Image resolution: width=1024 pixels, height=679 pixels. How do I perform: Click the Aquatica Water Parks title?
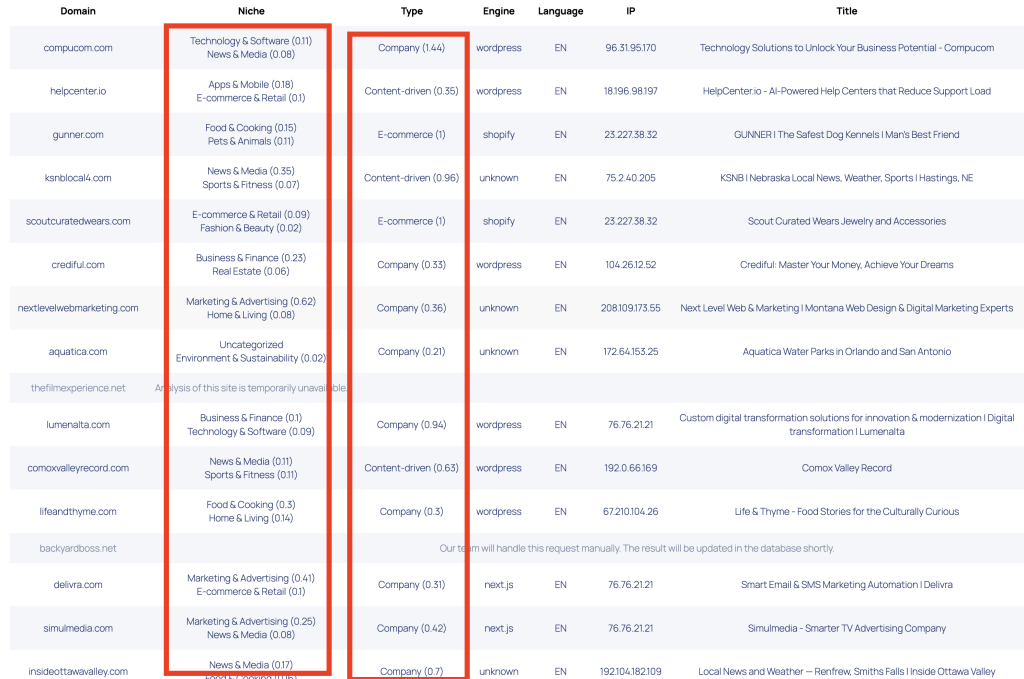[846, 351]
